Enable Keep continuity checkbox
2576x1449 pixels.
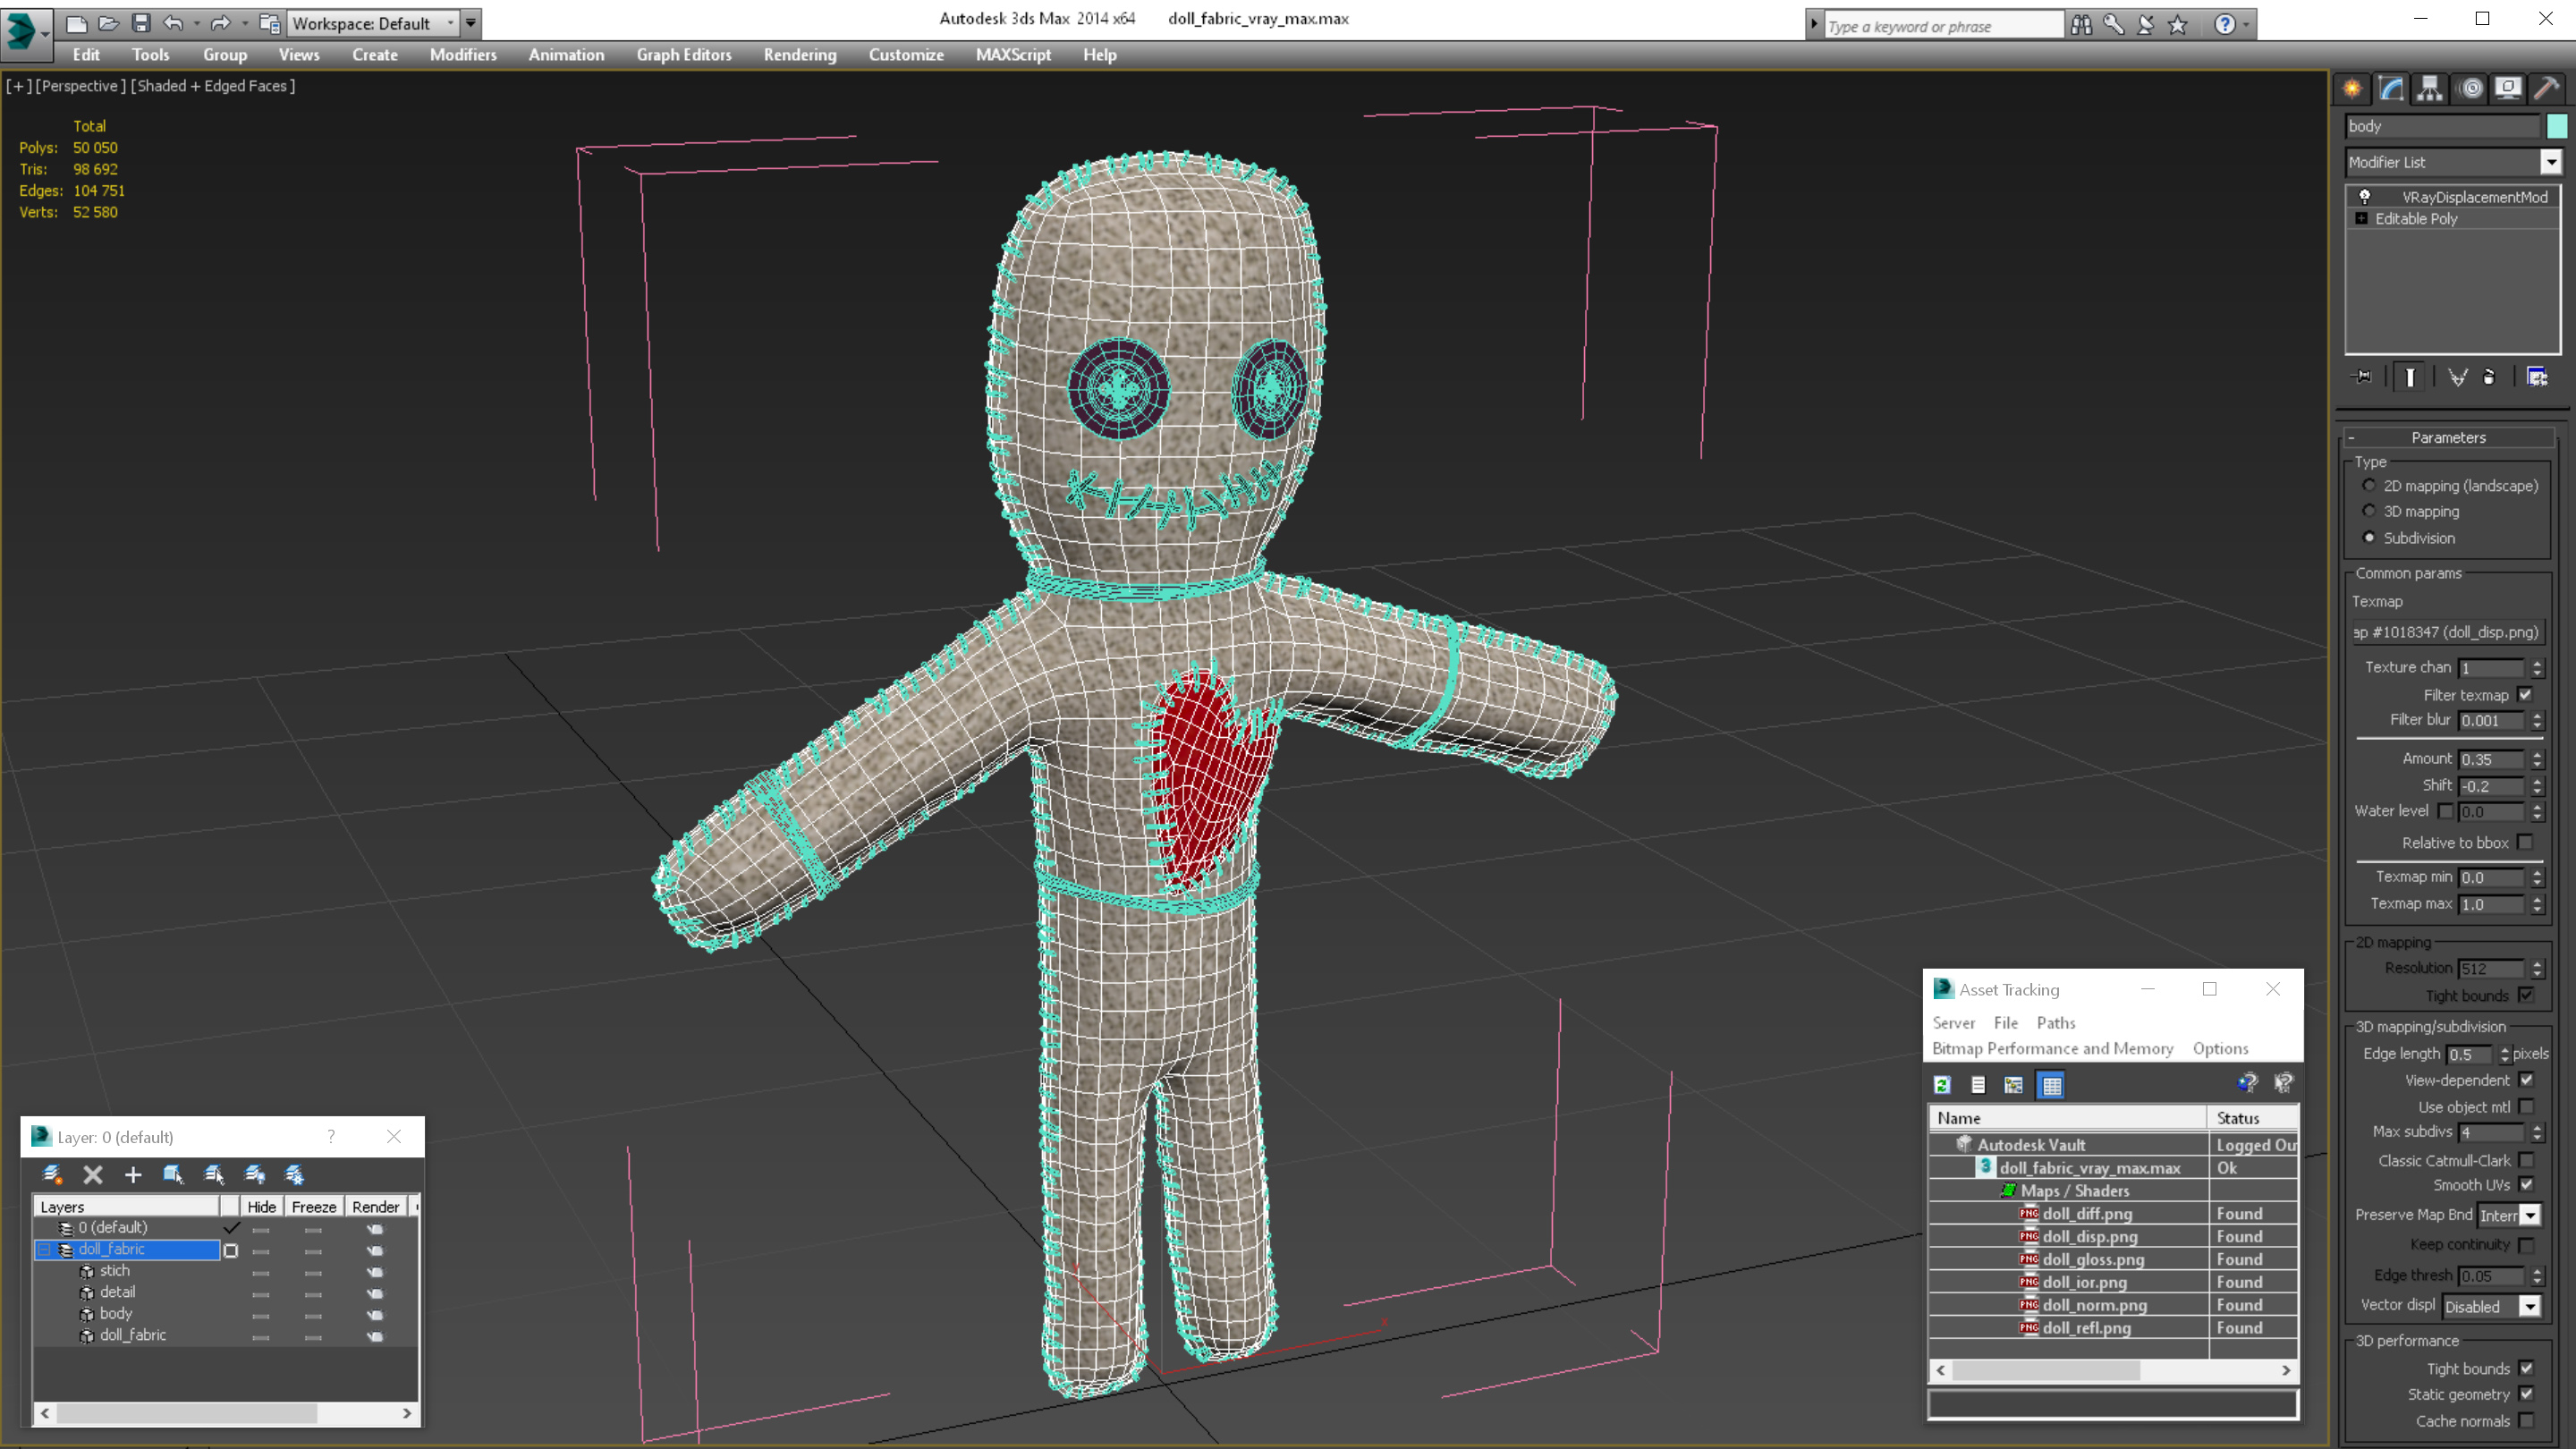pyautogui.click(x=2526, y=1245)
